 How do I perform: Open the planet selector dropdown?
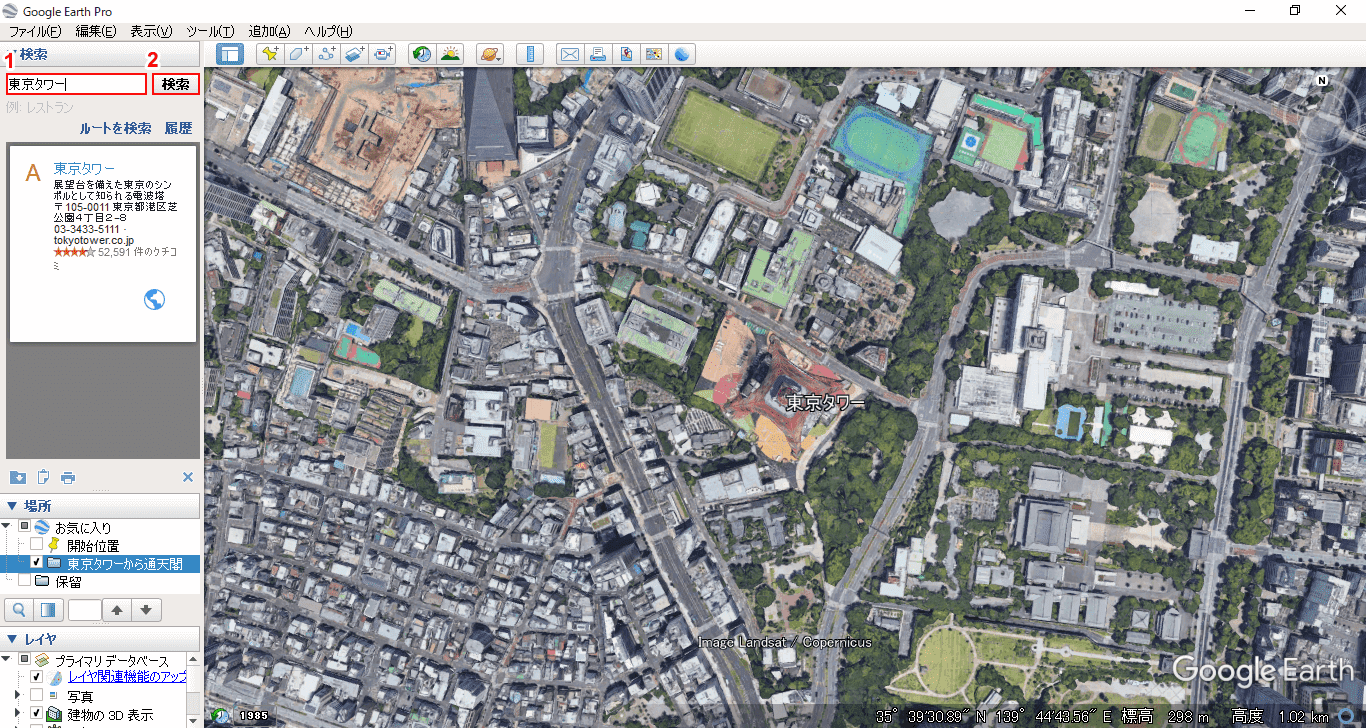pos(490,54)
